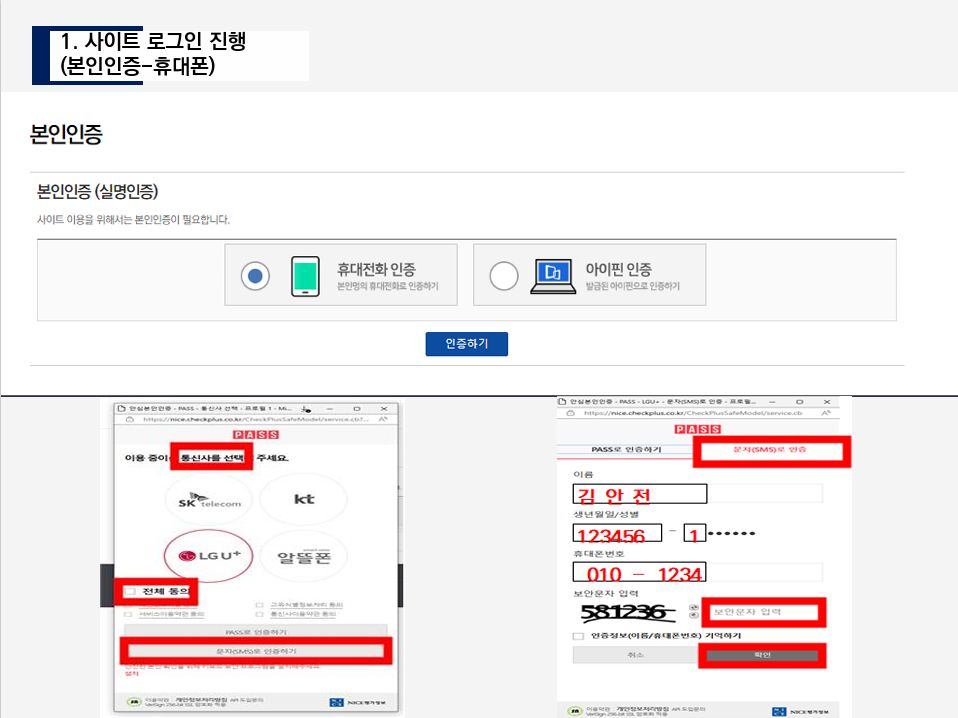
Task: Check the 서비스이용약관 동의 checkbox
Action: (128, 614)
